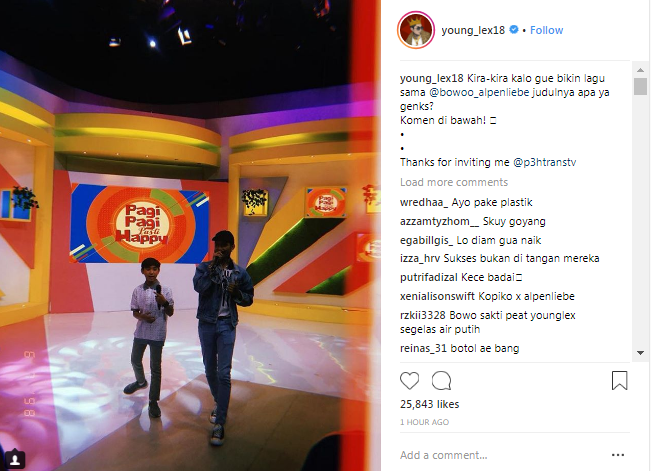Image resolution: width=651 pixels, height=471 pixels.
Task: Open the @p3htranstv mention
Action: [x=545, y=162]
